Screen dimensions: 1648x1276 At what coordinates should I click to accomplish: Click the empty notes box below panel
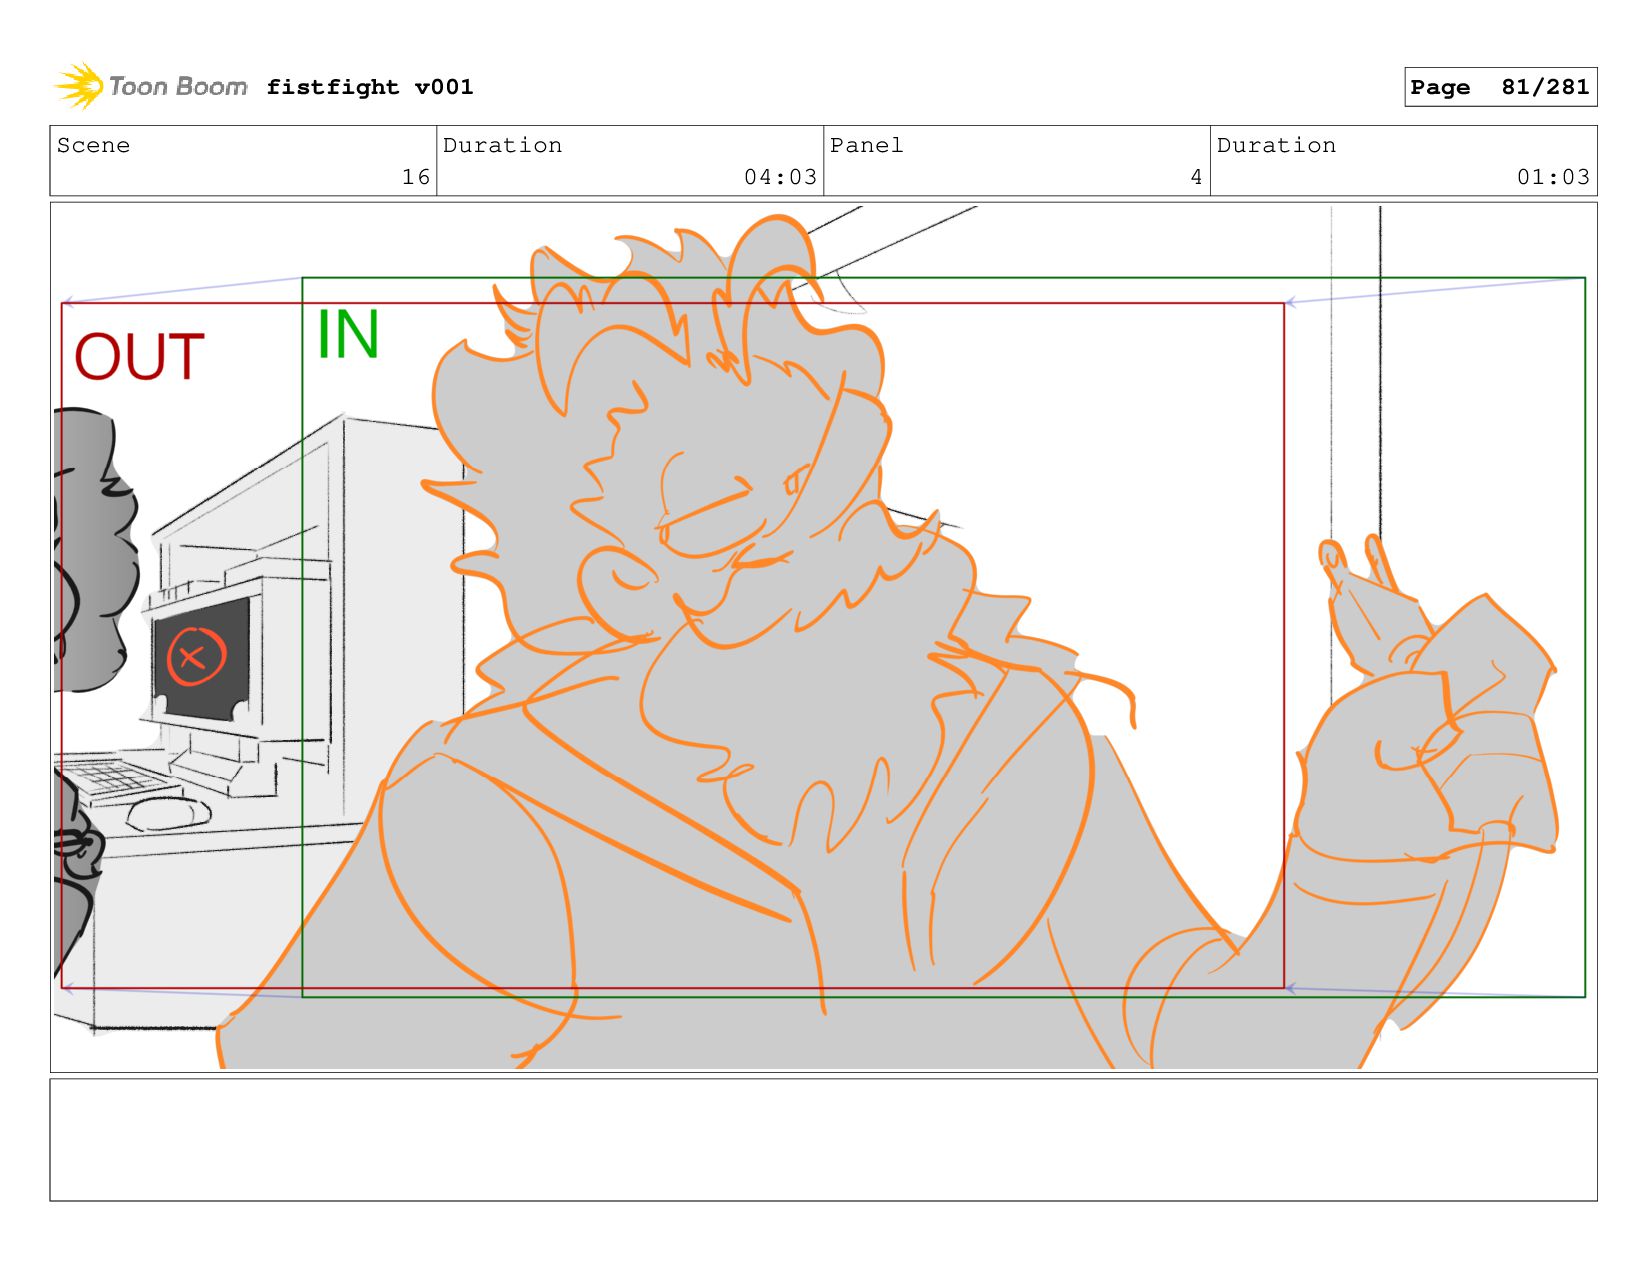tap(823, 1139)
